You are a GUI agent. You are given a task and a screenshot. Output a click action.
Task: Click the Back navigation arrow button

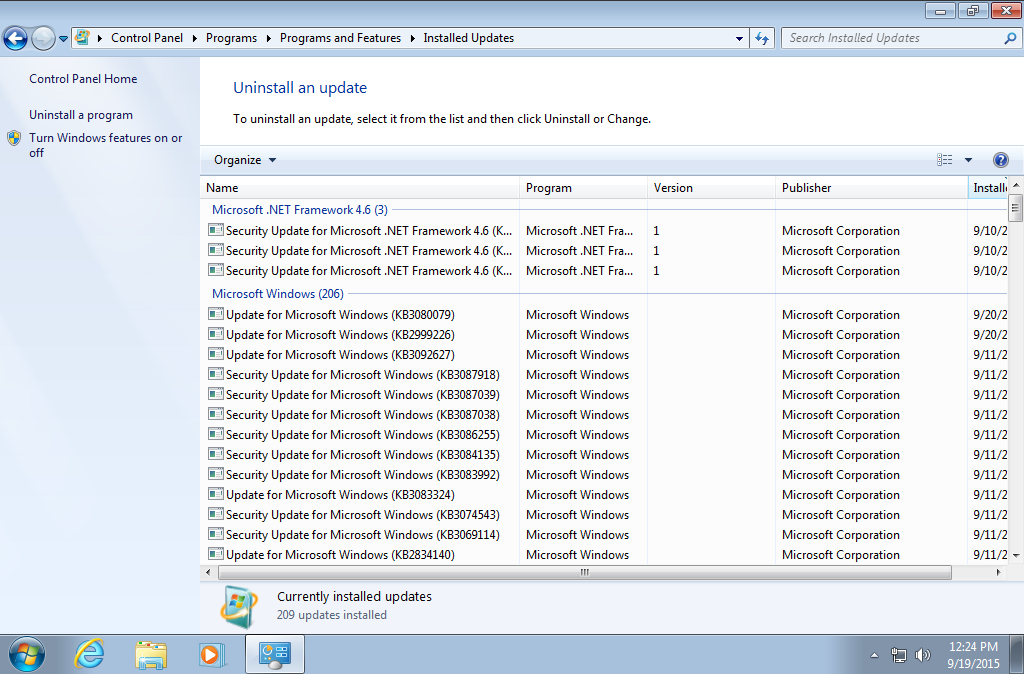[16, 39]
